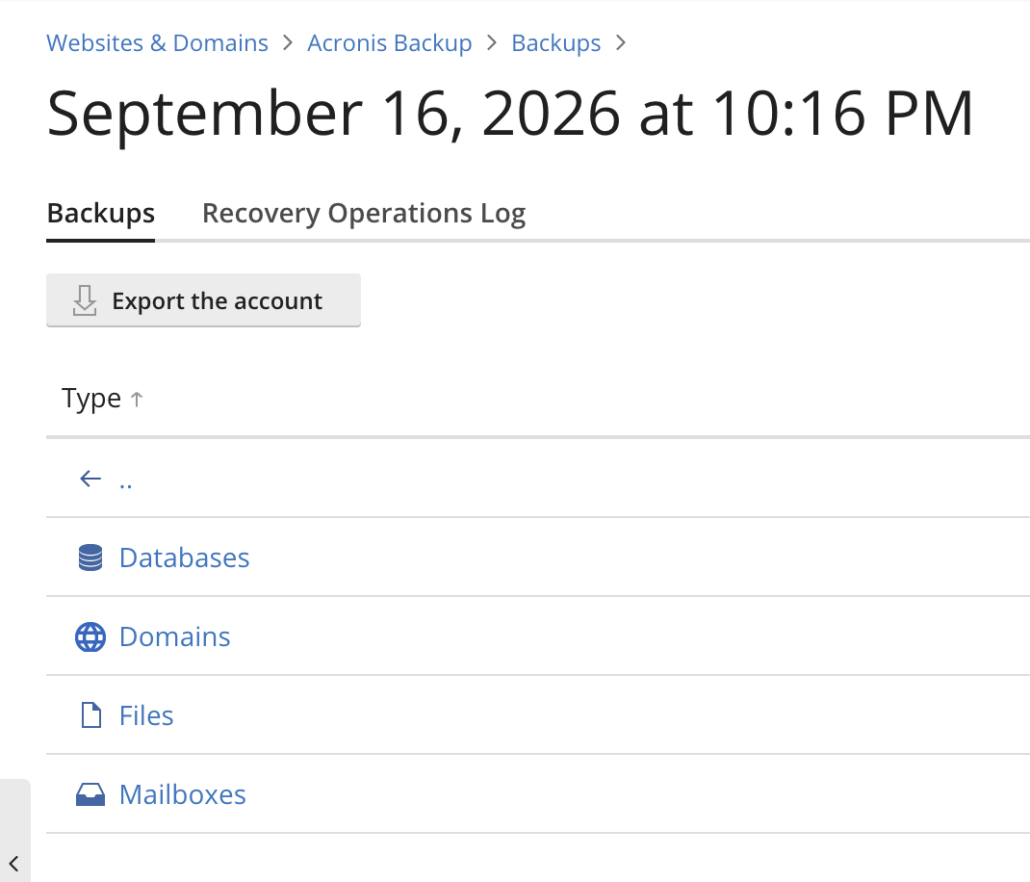Image resolution: width=1030 pixels, height=882 pixels.
Task: Click the Databases cylinder icon
Action: pyautogui.click(x=91, y=558)
